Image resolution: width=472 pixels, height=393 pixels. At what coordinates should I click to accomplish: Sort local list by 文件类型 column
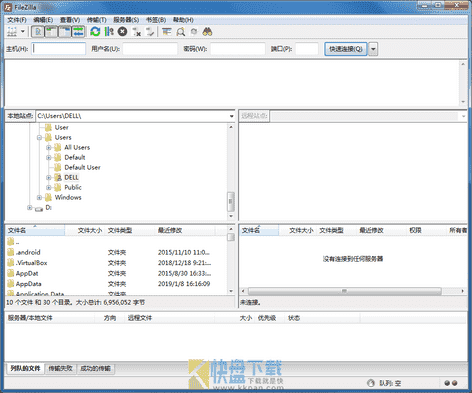pyautogui.click(x=130, y=230)
